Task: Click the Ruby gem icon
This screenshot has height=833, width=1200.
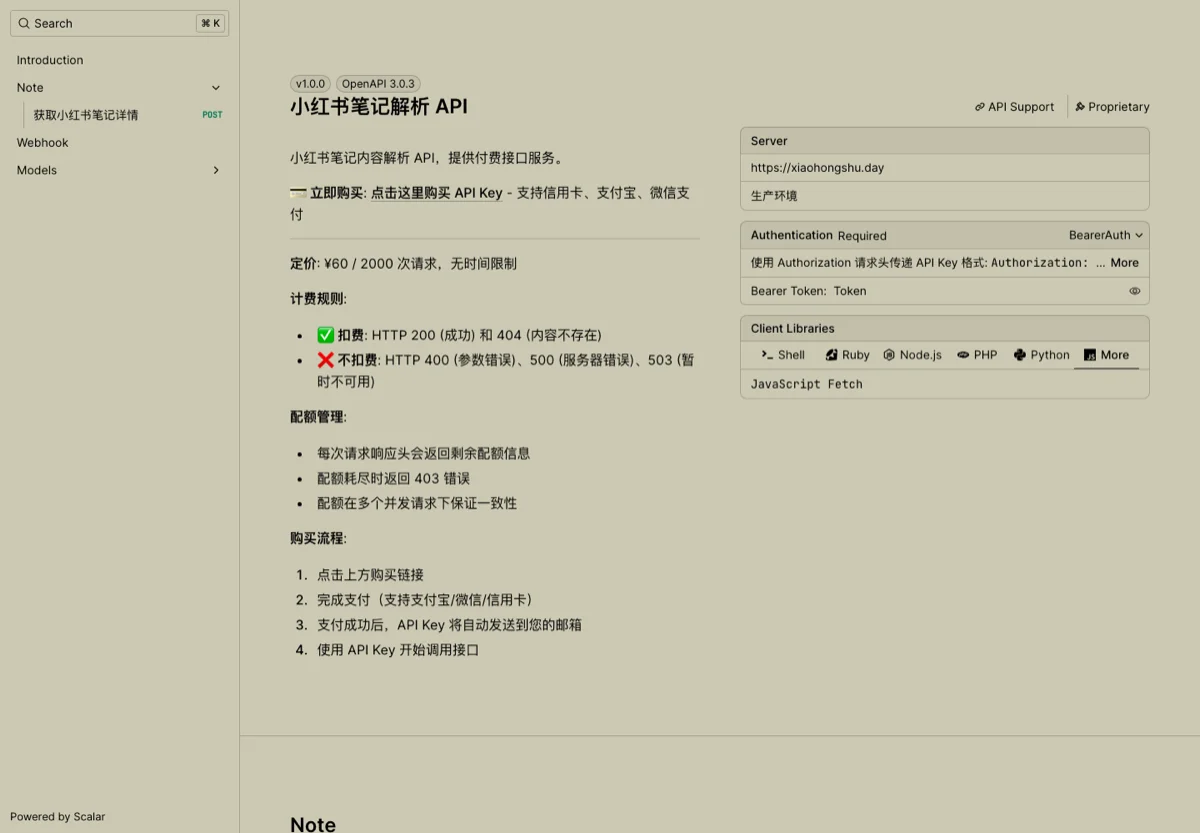Action: [x=831, y=355]
